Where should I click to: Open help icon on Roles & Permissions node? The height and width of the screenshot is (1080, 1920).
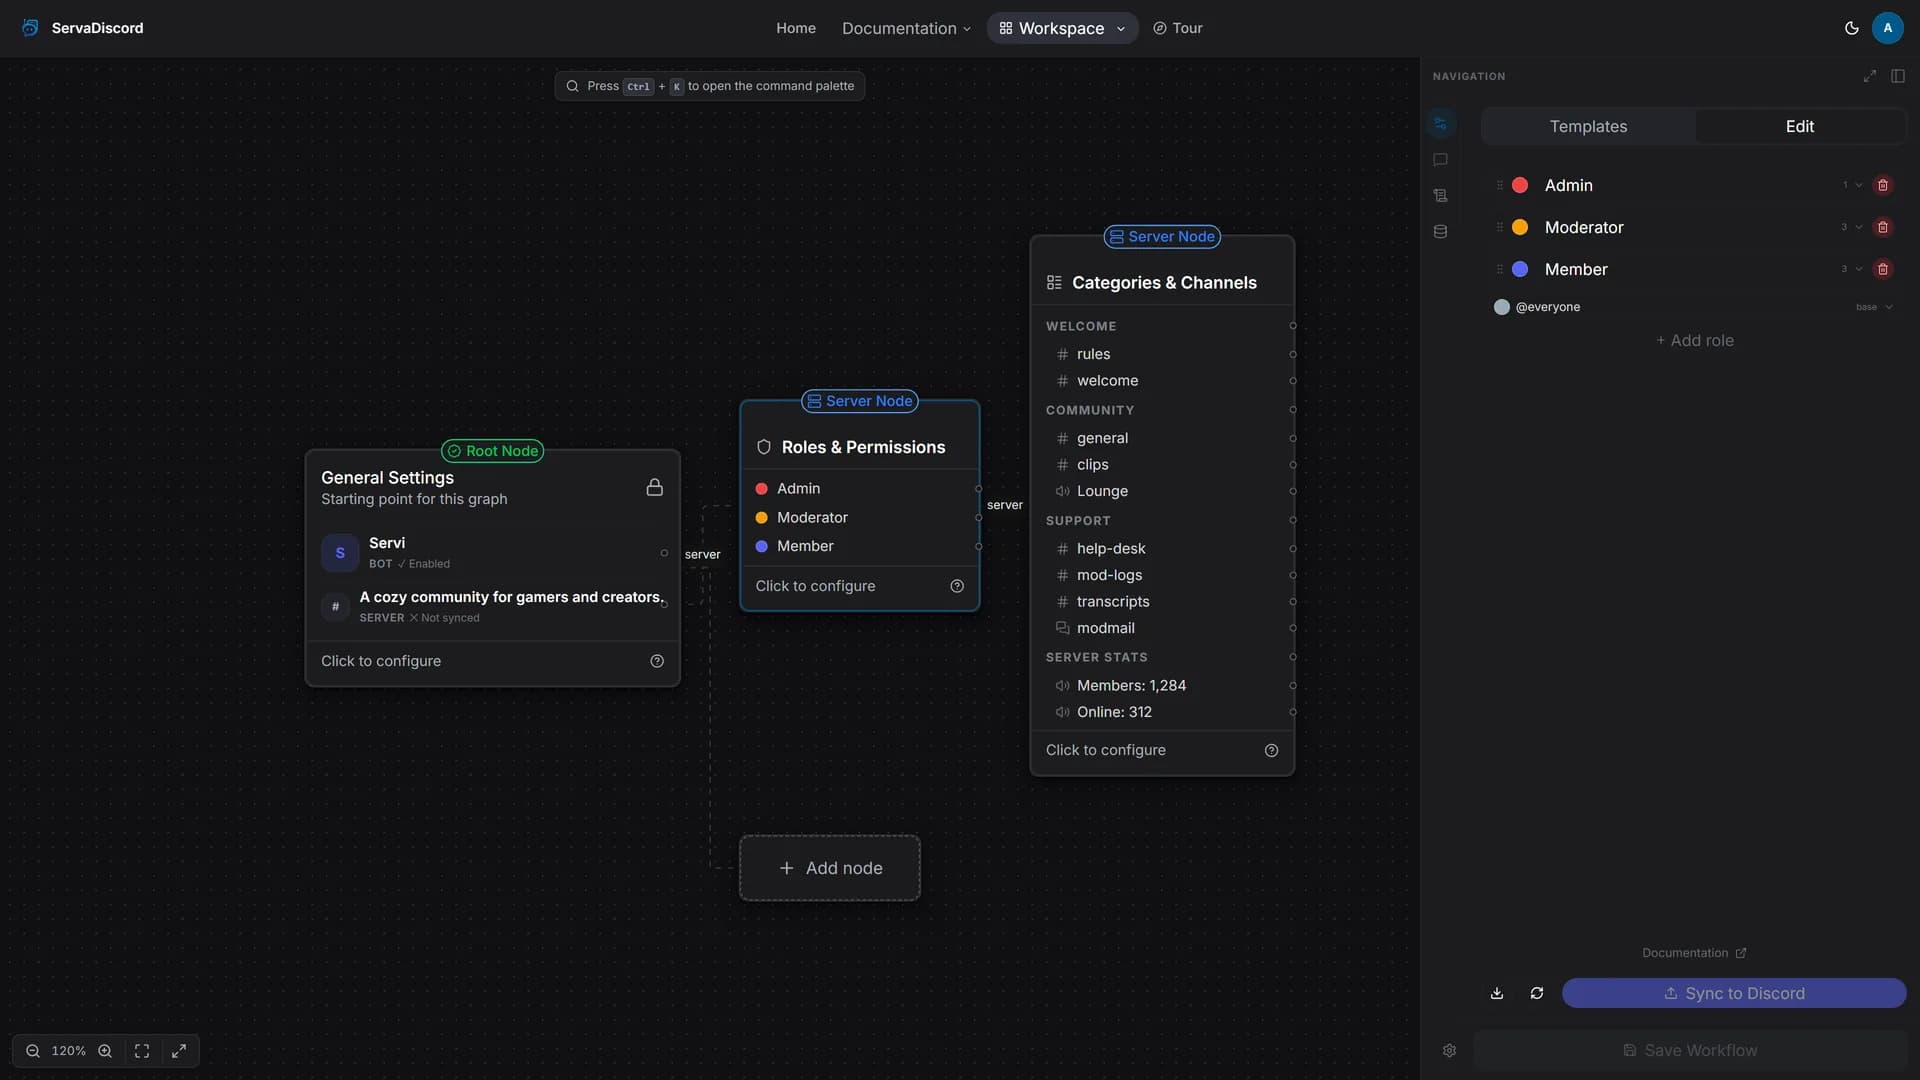[957, 586]
